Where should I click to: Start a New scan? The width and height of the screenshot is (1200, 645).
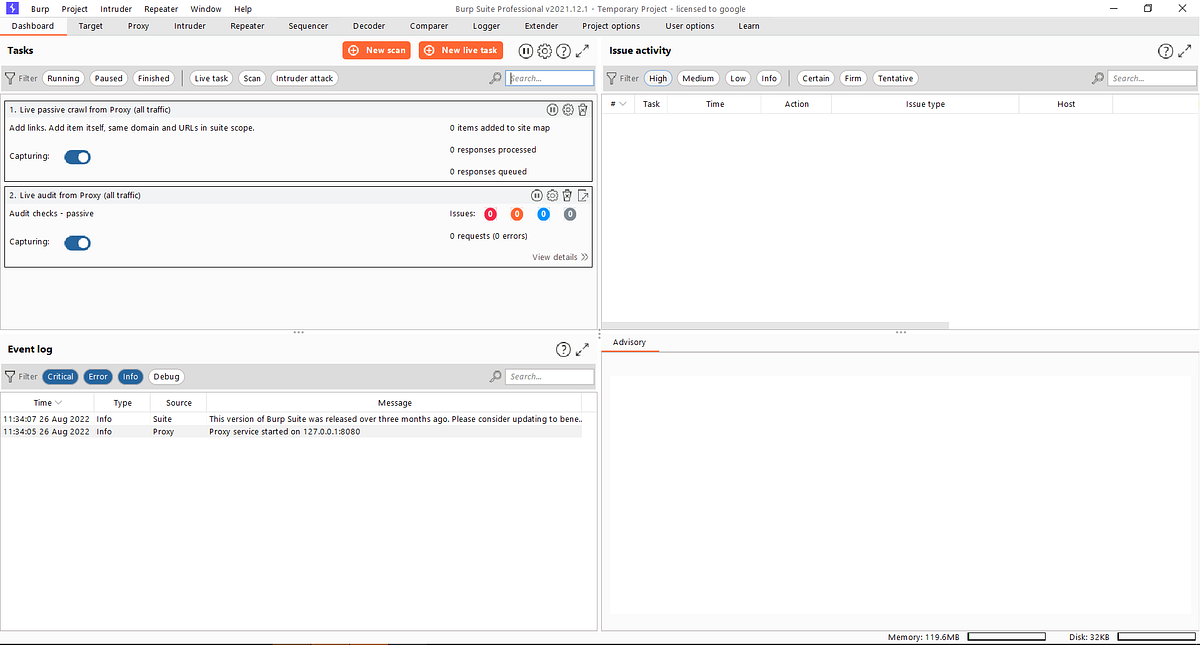pyautogui.click(x=376, y=50)
